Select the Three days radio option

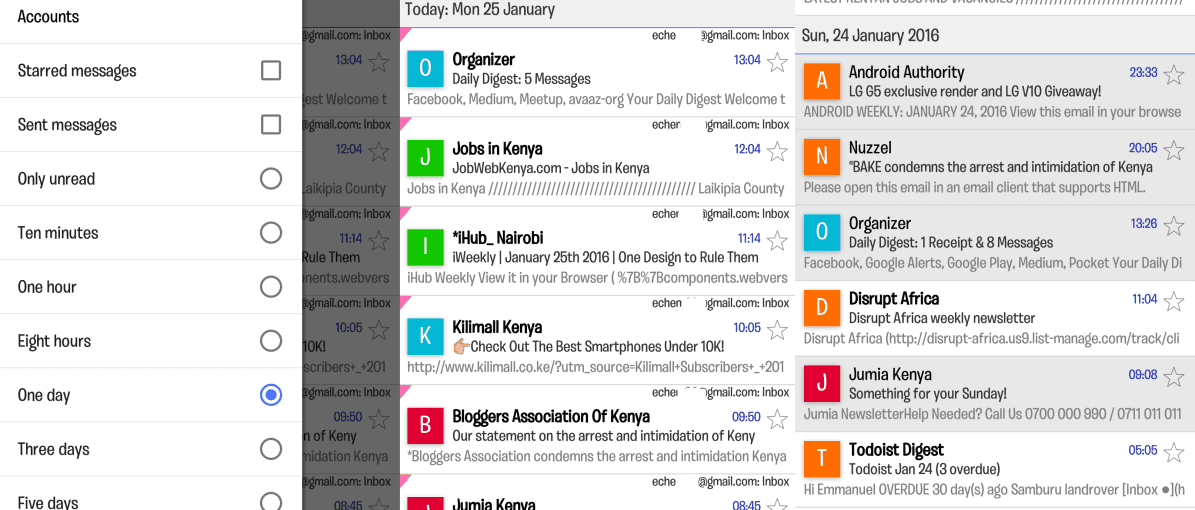(x=271, y=449)
